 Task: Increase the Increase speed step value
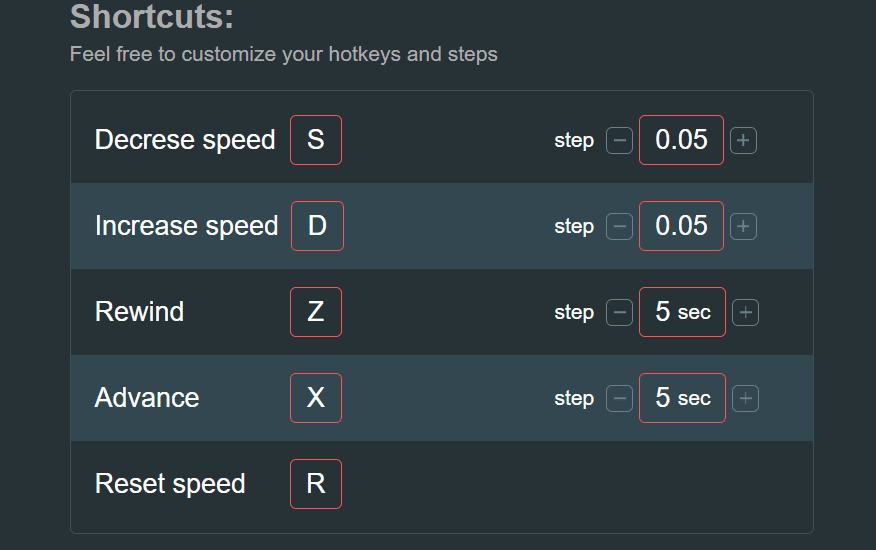(x=743, y=227)
